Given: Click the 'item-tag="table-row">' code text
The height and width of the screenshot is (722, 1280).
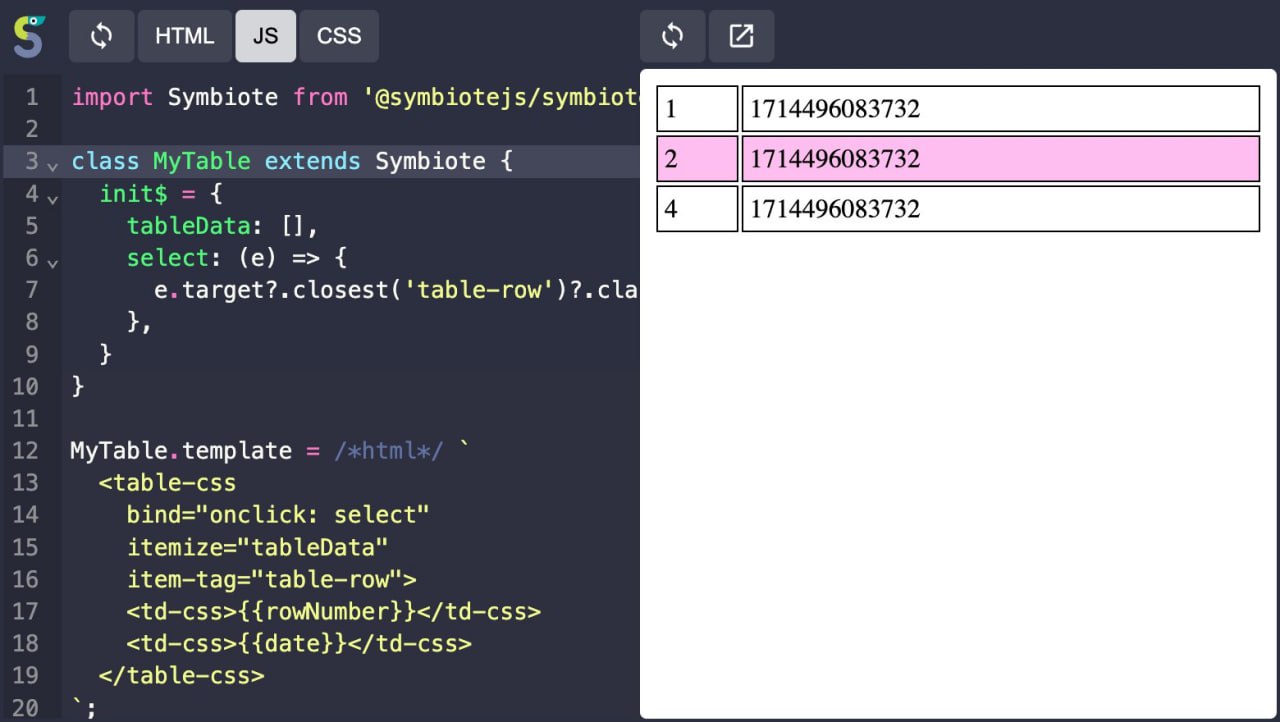Looking at the screenshot, I should 271,579.
